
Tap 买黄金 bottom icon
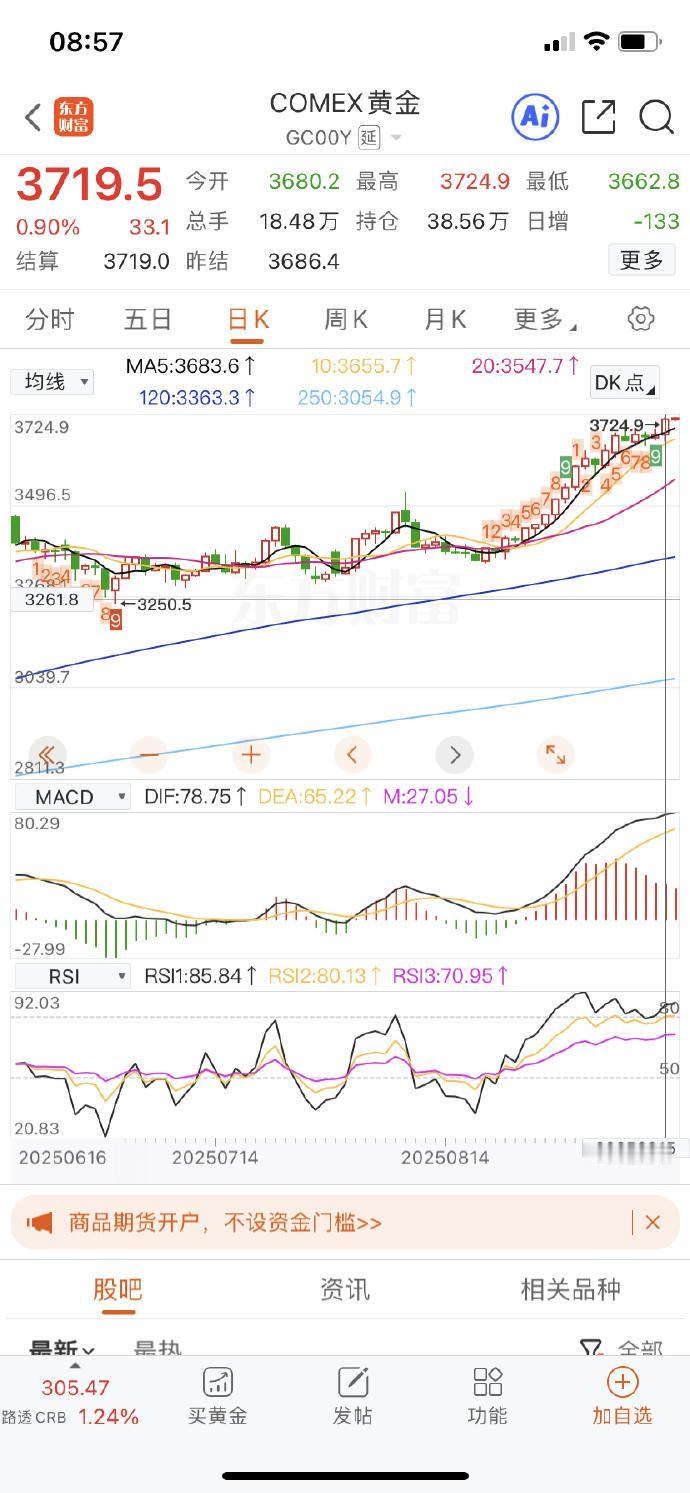[x=217, y=1396]
